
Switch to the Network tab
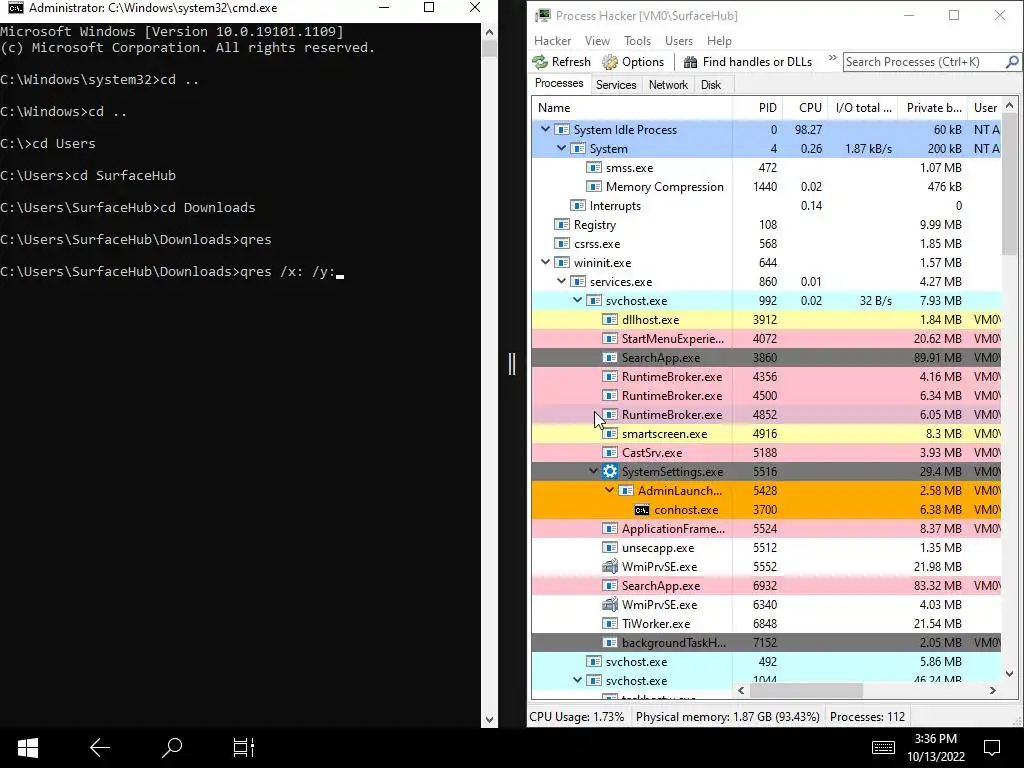668,85
